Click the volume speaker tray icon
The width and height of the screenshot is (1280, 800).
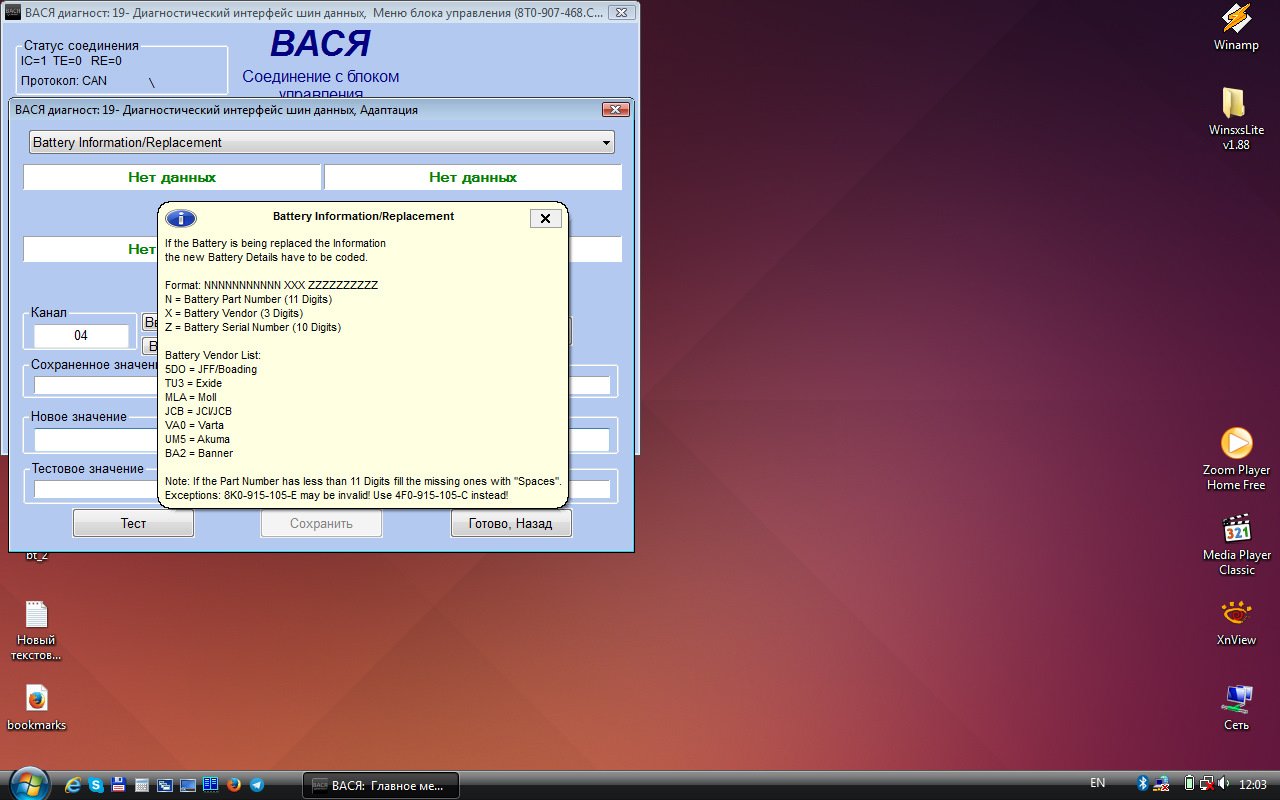coord(1224,784)
